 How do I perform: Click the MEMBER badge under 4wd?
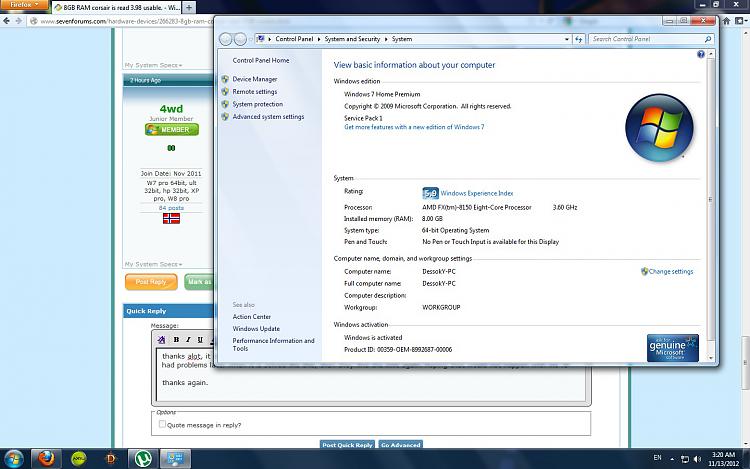pos(172,130)
